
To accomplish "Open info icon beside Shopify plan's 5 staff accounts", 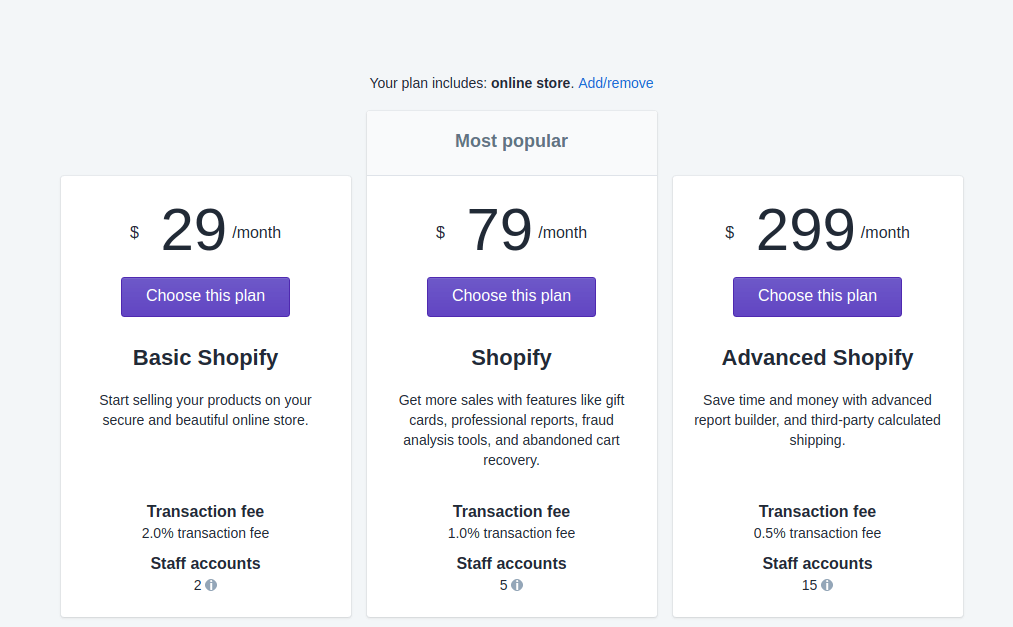I will (x=517, y=585).
